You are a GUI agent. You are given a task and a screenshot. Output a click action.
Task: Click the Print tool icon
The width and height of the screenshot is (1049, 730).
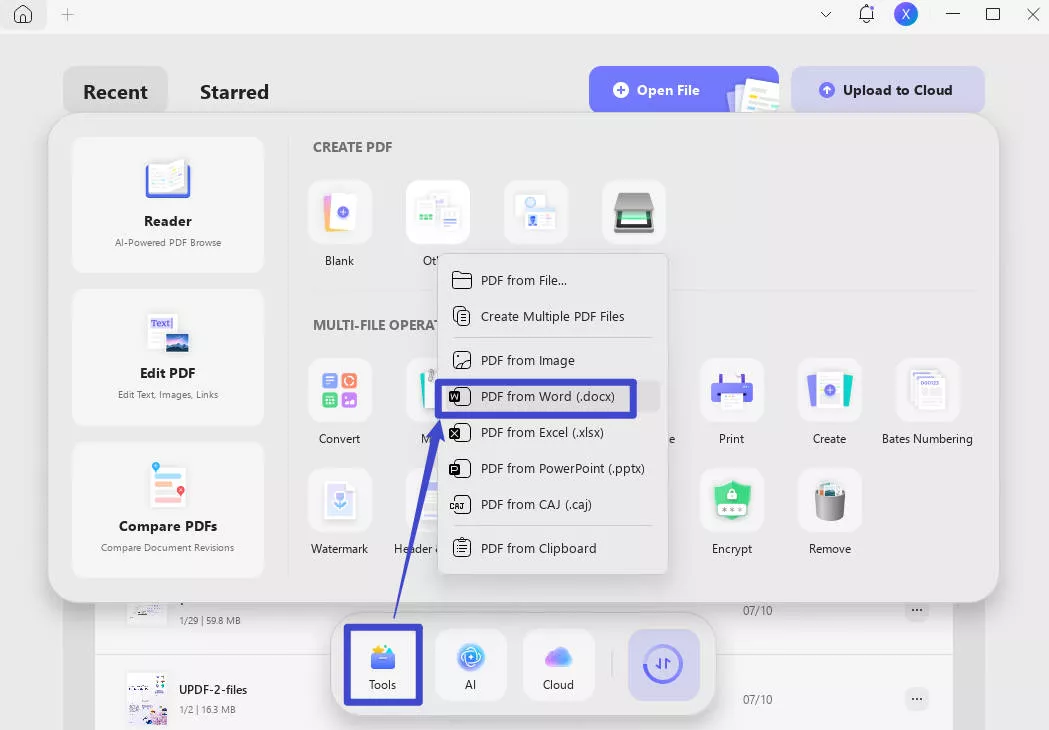tap(731, 391)
